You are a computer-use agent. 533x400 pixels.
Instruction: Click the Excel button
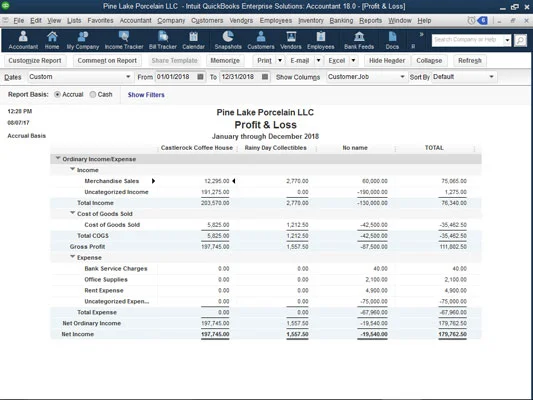(337, 60)
